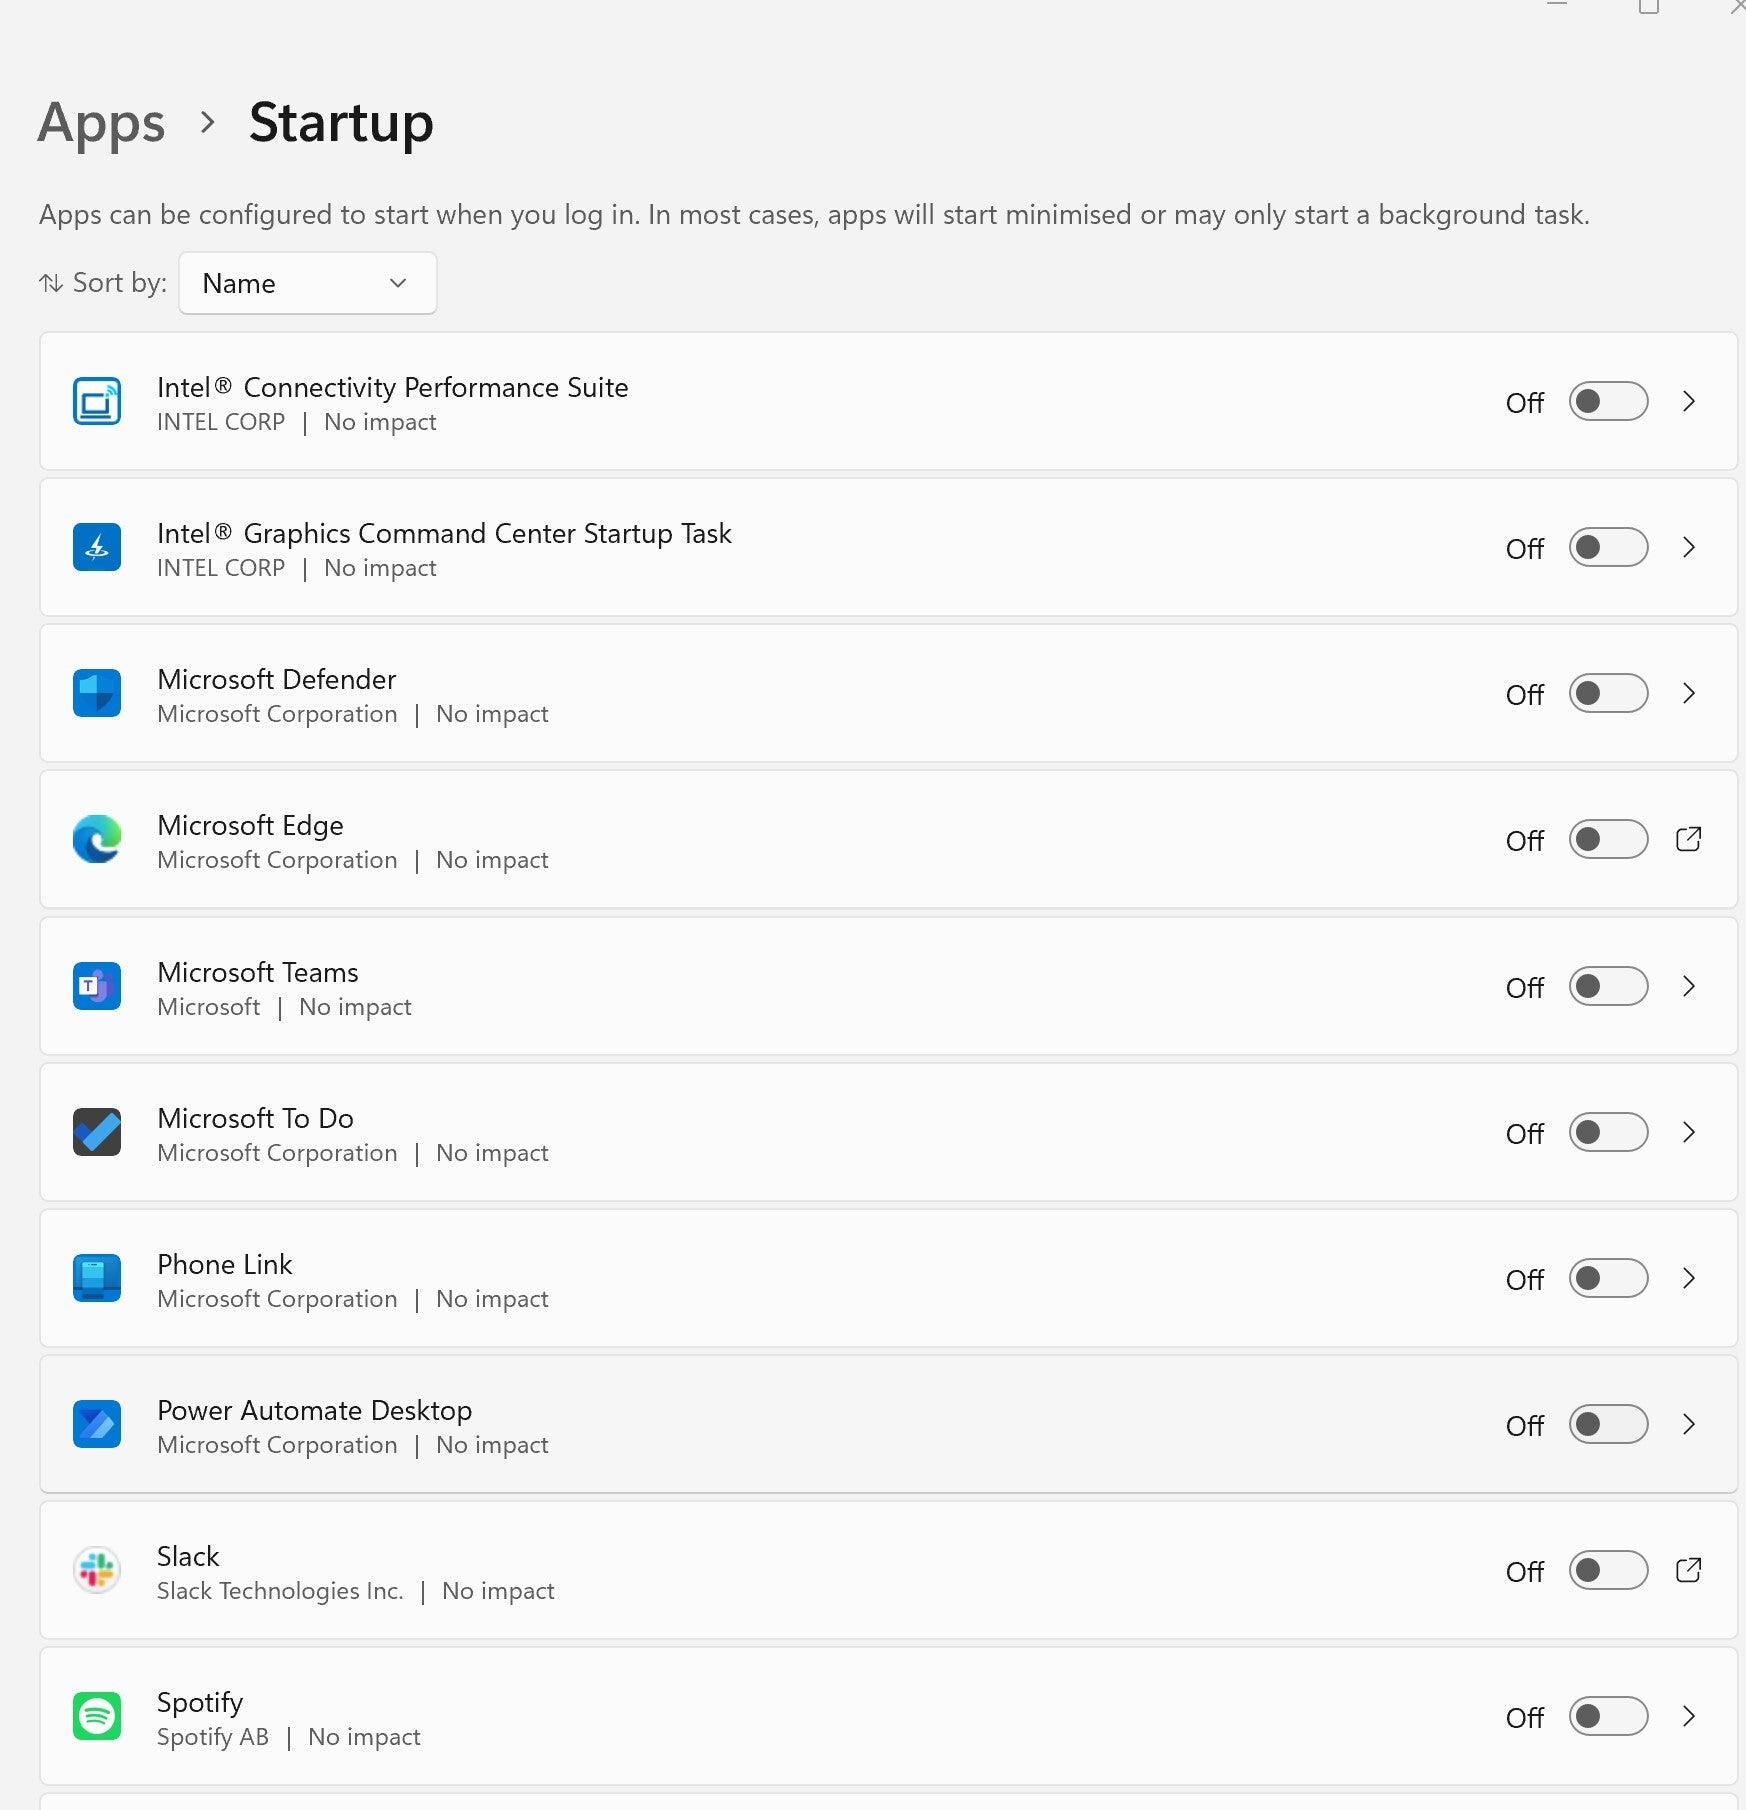Viewport: 1746px width, 1810px height.
Task: Enable Microsoft Defender at startup
Action: 1608,693
